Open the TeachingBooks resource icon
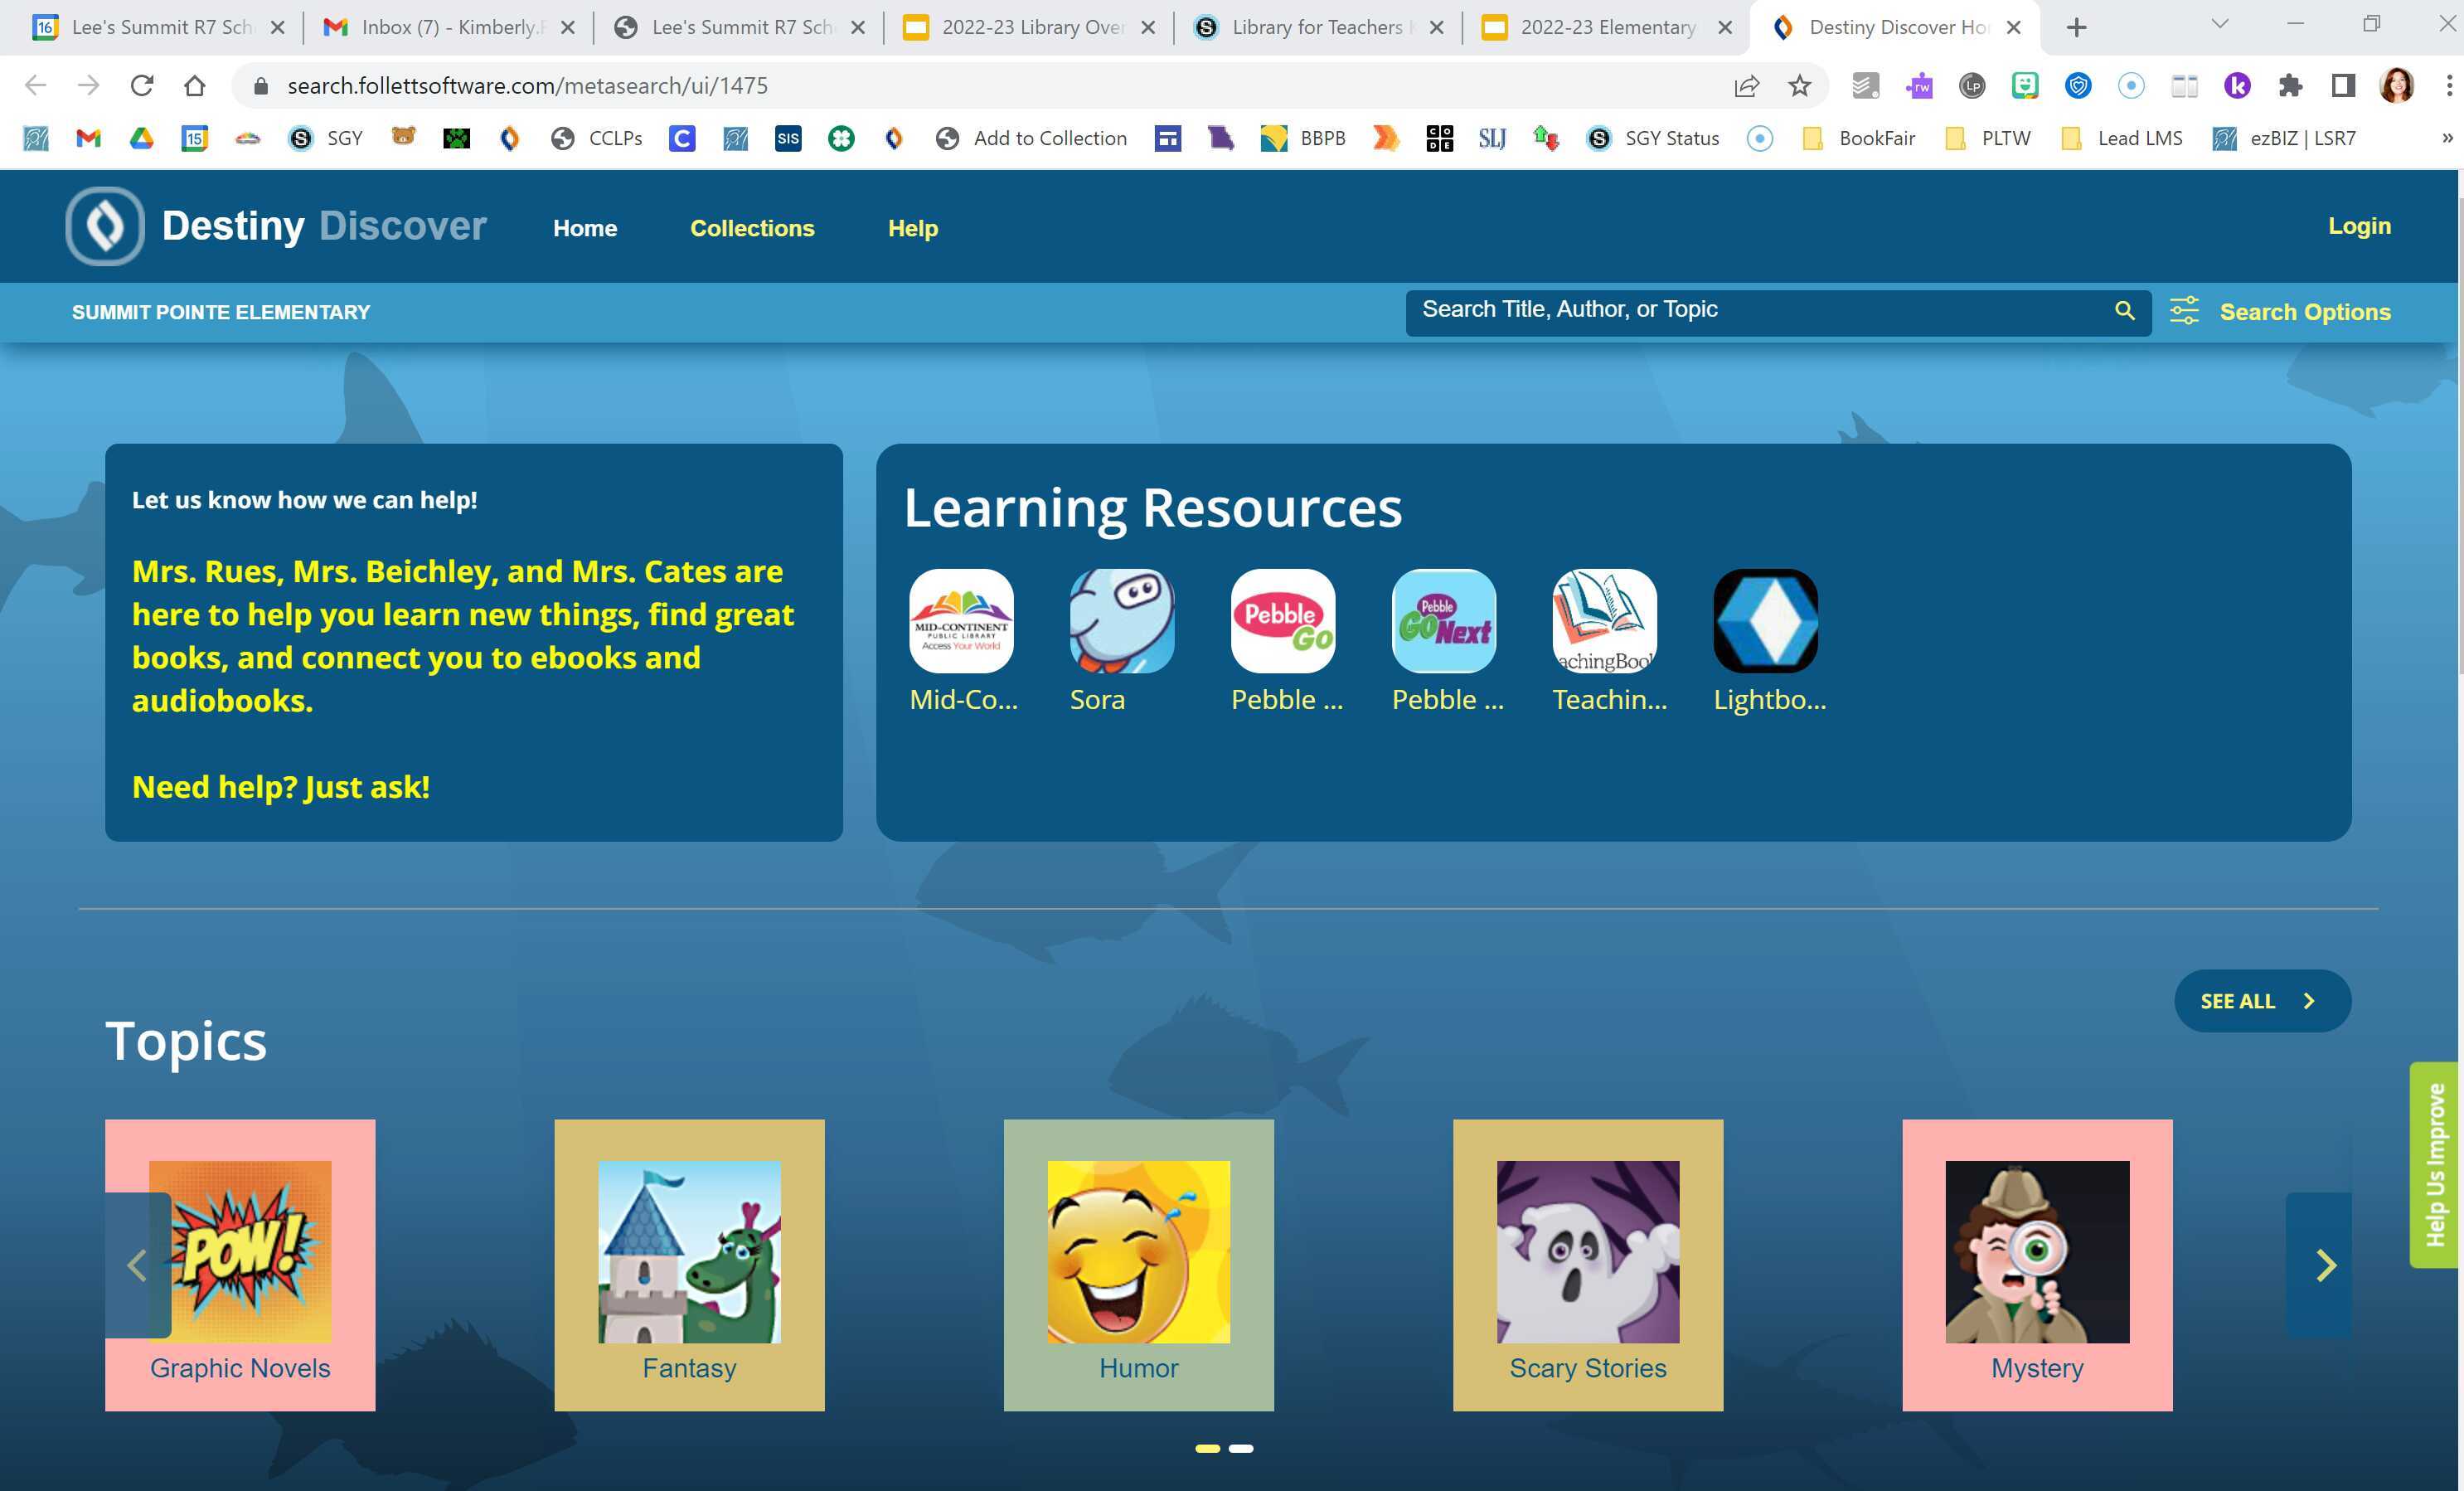This screenshot has width=2464, height=1491. tap(1604, 621)
